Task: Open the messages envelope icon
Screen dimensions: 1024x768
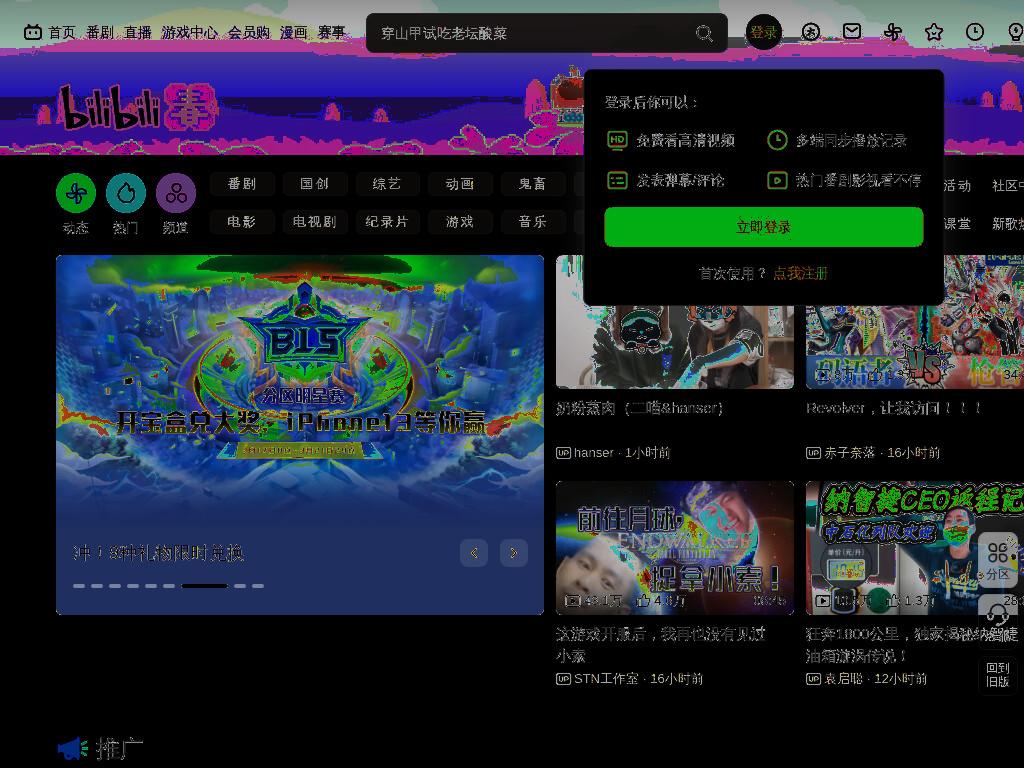Action: pos(852,31)
